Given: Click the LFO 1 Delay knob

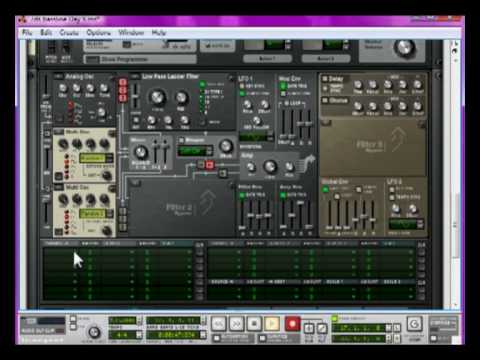Looking at the screenshot, I should pos(264,104).
